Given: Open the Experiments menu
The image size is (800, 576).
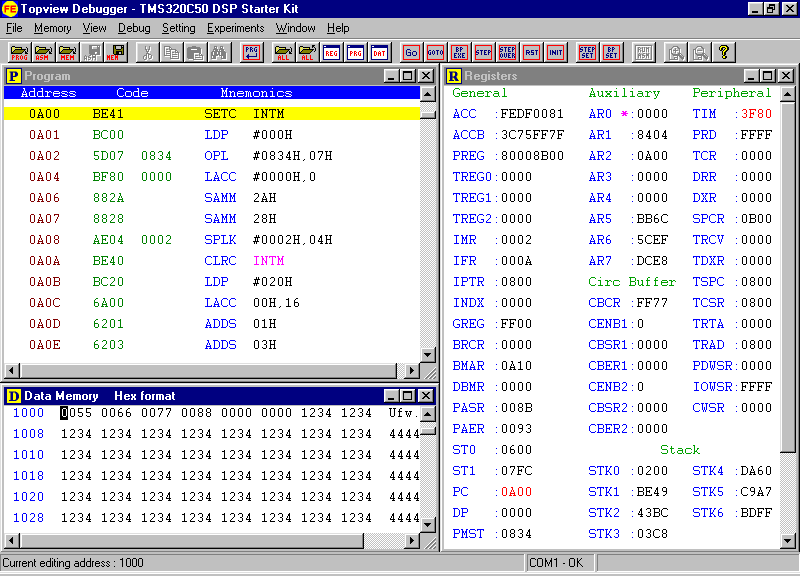Looking at the screenshot, I should tap(235, 28).
